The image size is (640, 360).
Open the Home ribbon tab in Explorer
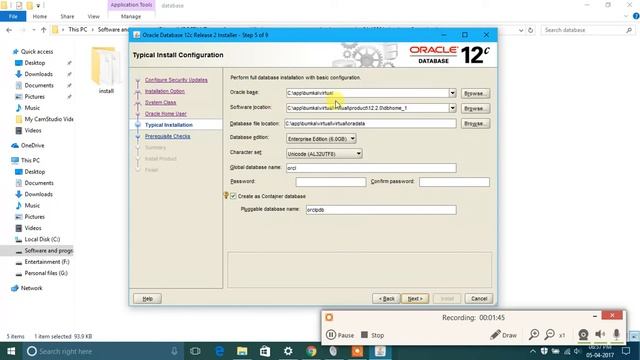pos(40,16)
